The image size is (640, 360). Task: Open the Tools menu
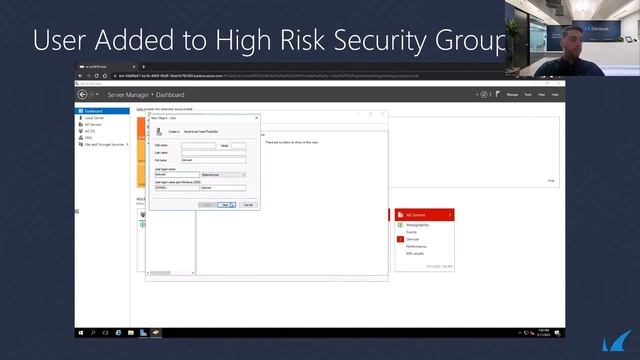528,95
